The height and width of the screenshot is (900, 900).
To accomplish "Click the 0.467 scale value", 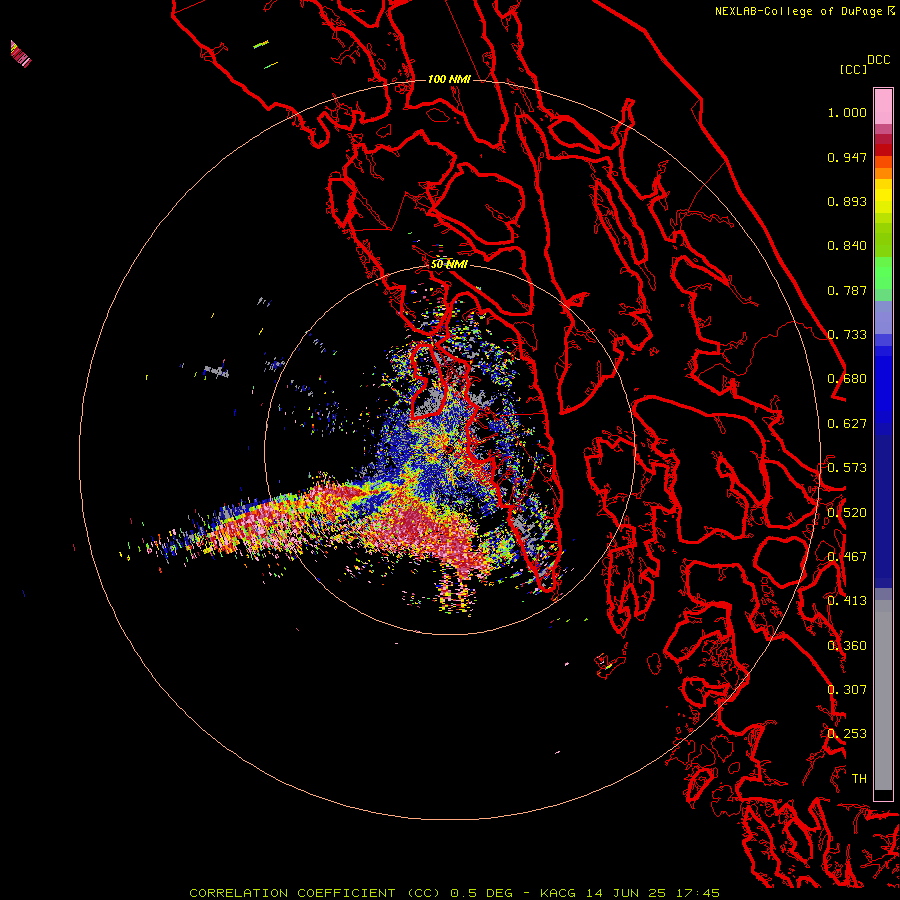I will (x=847, y=557).
